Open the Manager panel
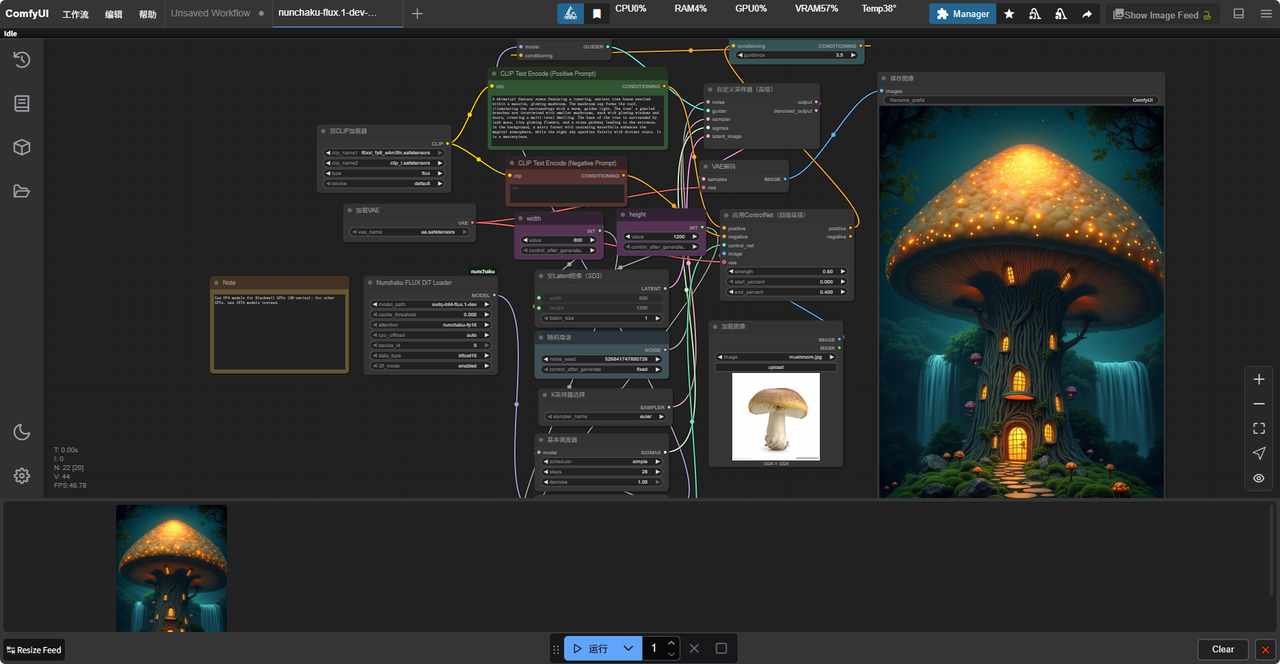 coord(962,14)
